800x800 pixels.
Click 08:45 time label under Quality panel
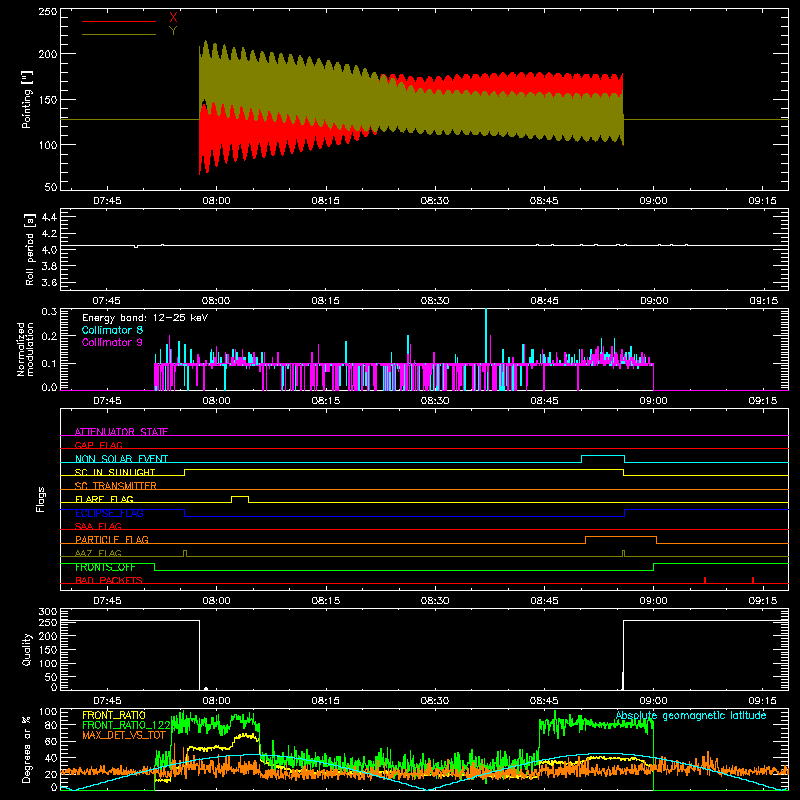tap(544, 701)
